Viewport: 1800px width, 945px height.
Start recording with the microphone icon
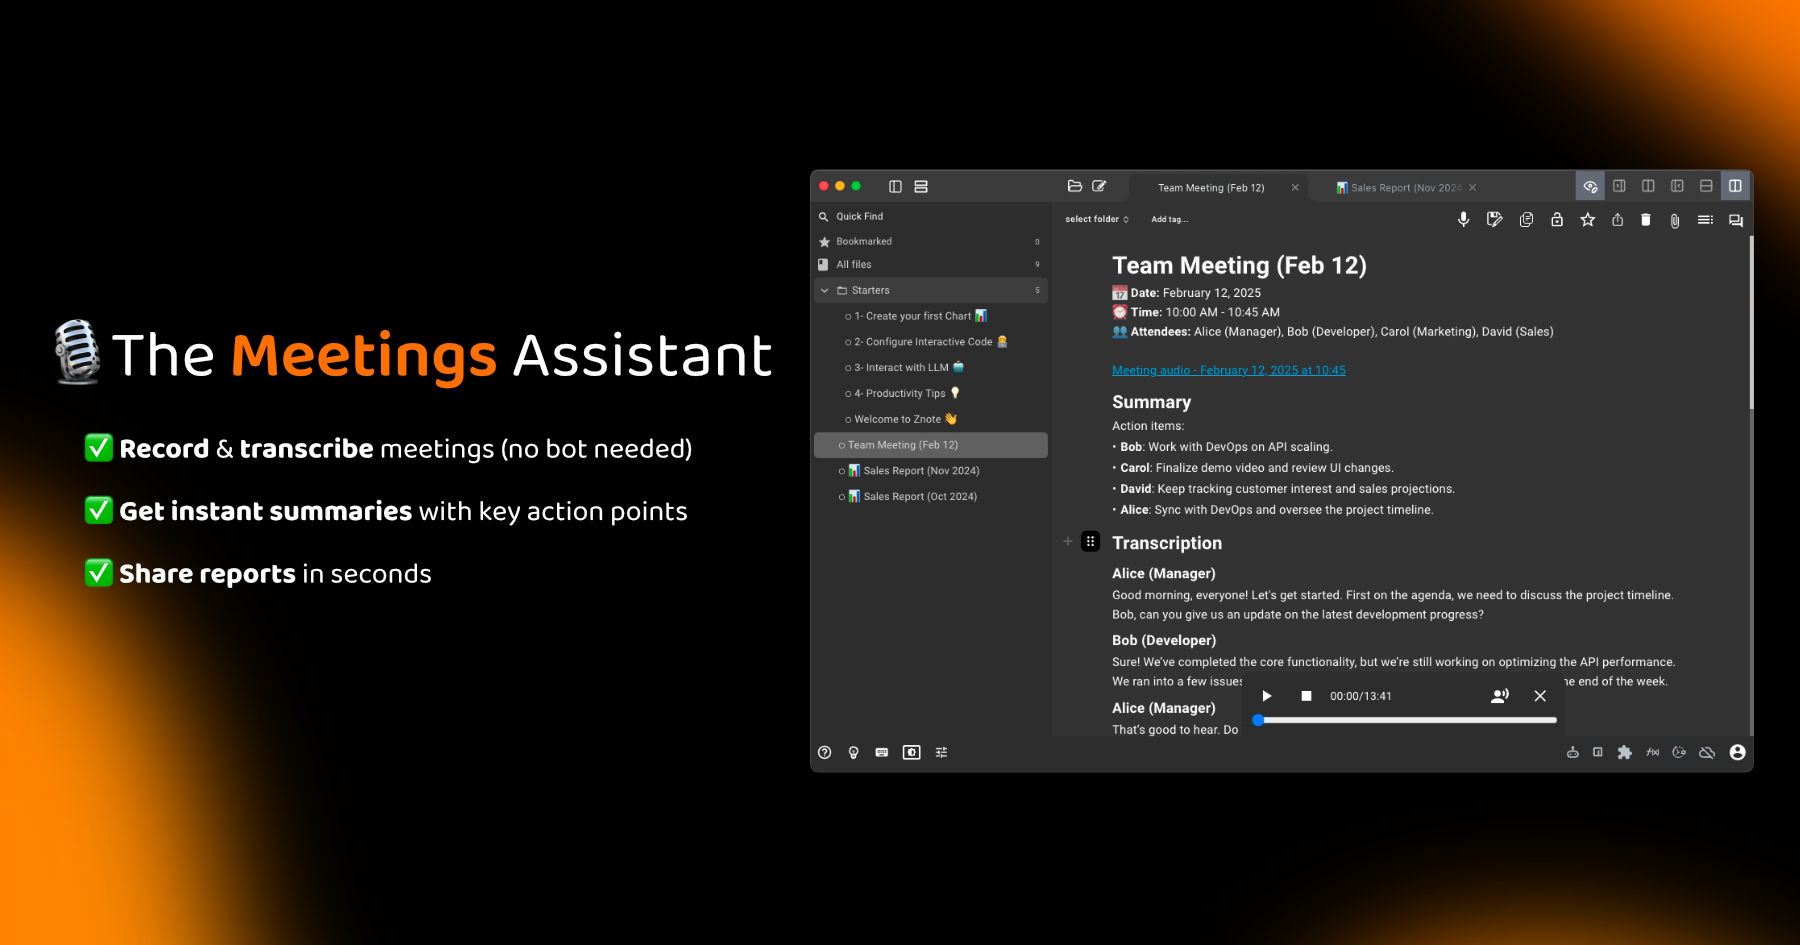[1463, 219]
